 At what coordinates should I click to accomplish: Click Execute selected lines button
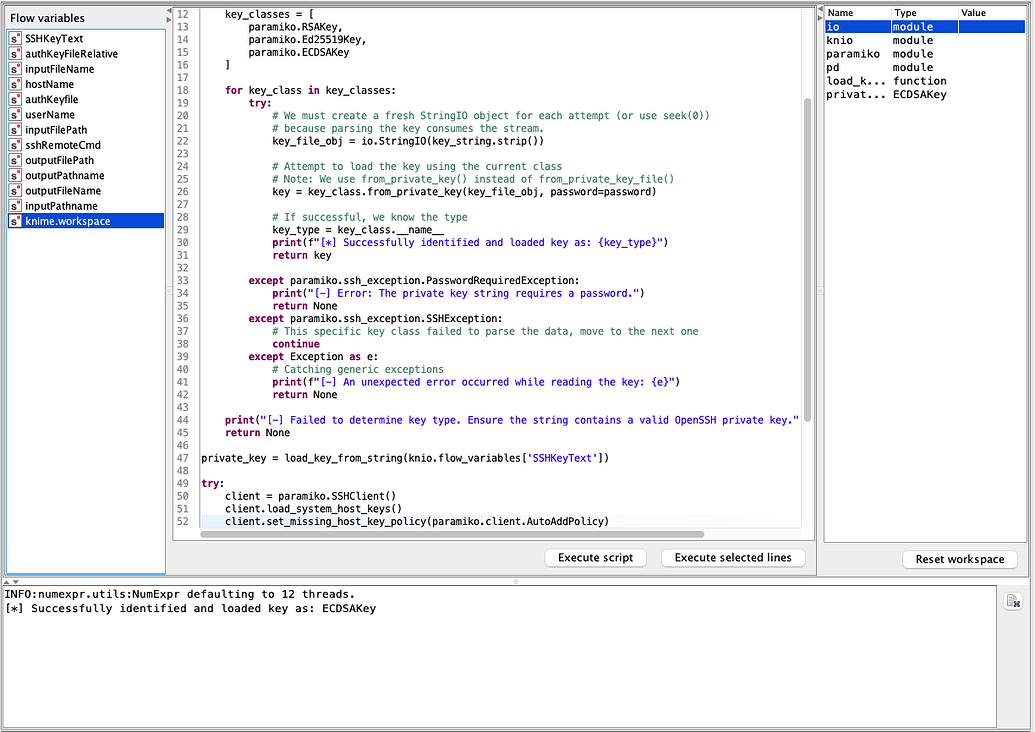coord(733,558)
